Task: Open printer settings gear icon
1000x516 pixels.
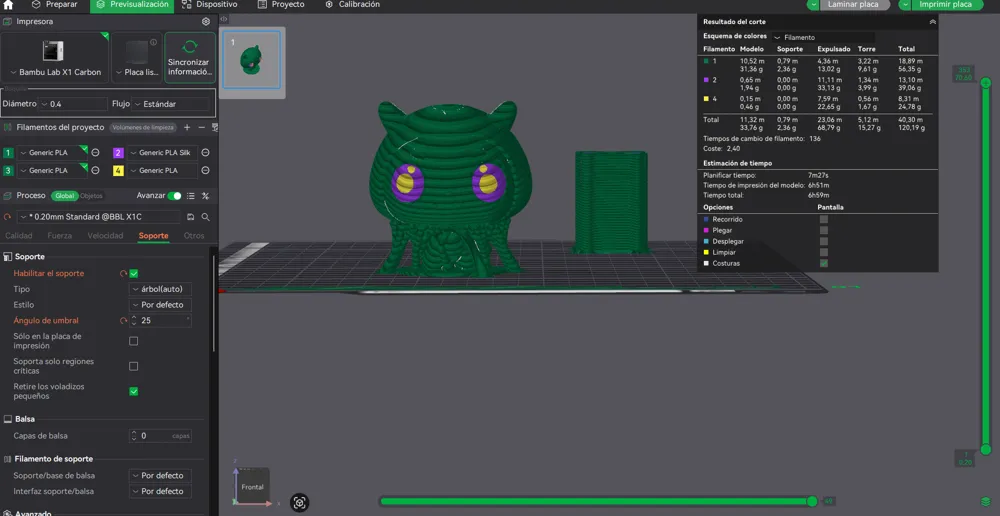Action: pos(206,22)
